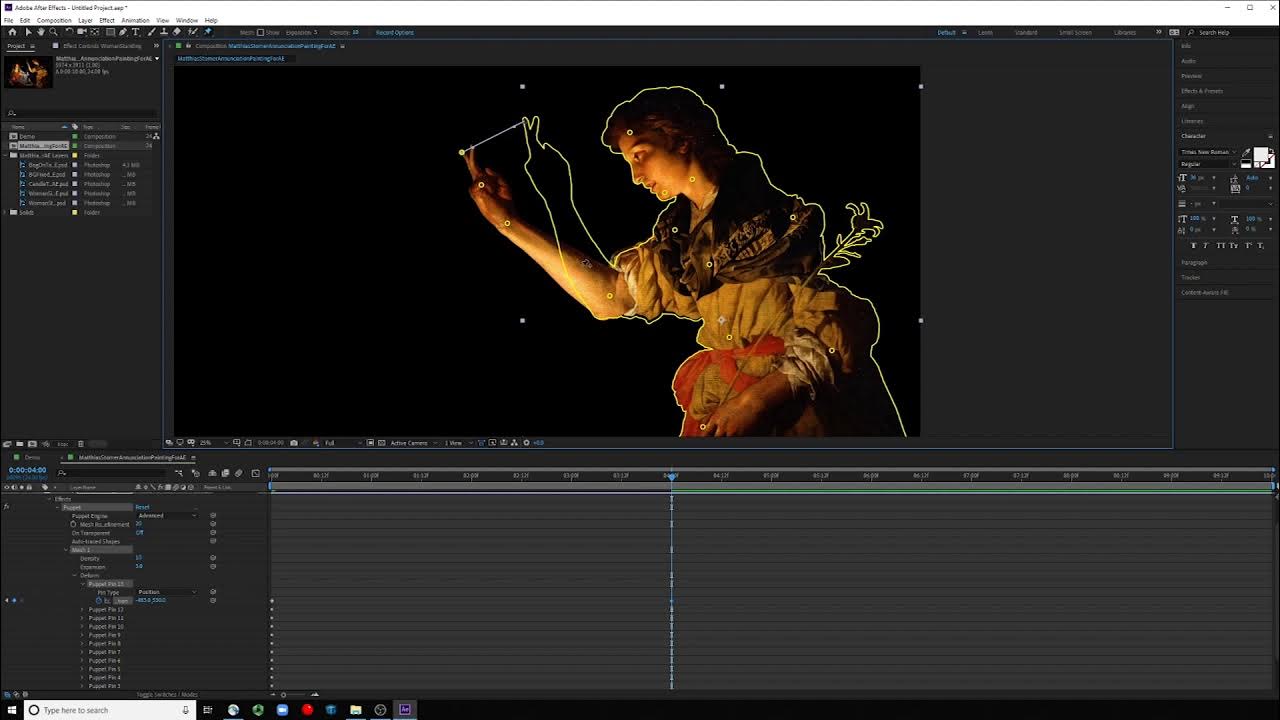Click Reset for the Puppet effect
1280x720 pixels.
coord(142,507)
